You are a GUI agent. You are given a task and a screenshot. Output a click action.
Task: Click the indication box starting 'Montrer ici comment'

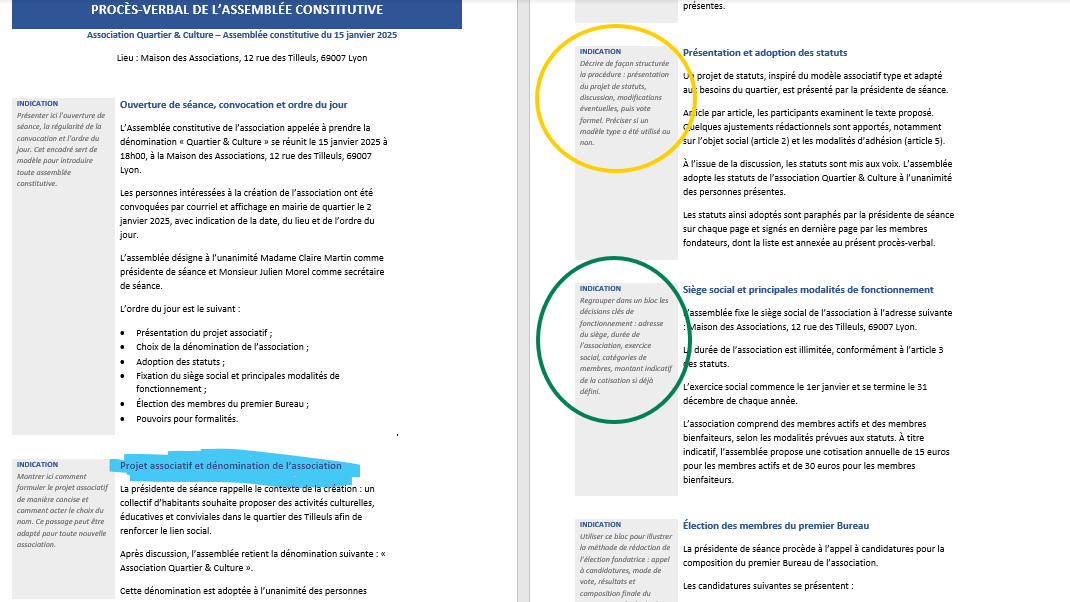coord(60,510)
